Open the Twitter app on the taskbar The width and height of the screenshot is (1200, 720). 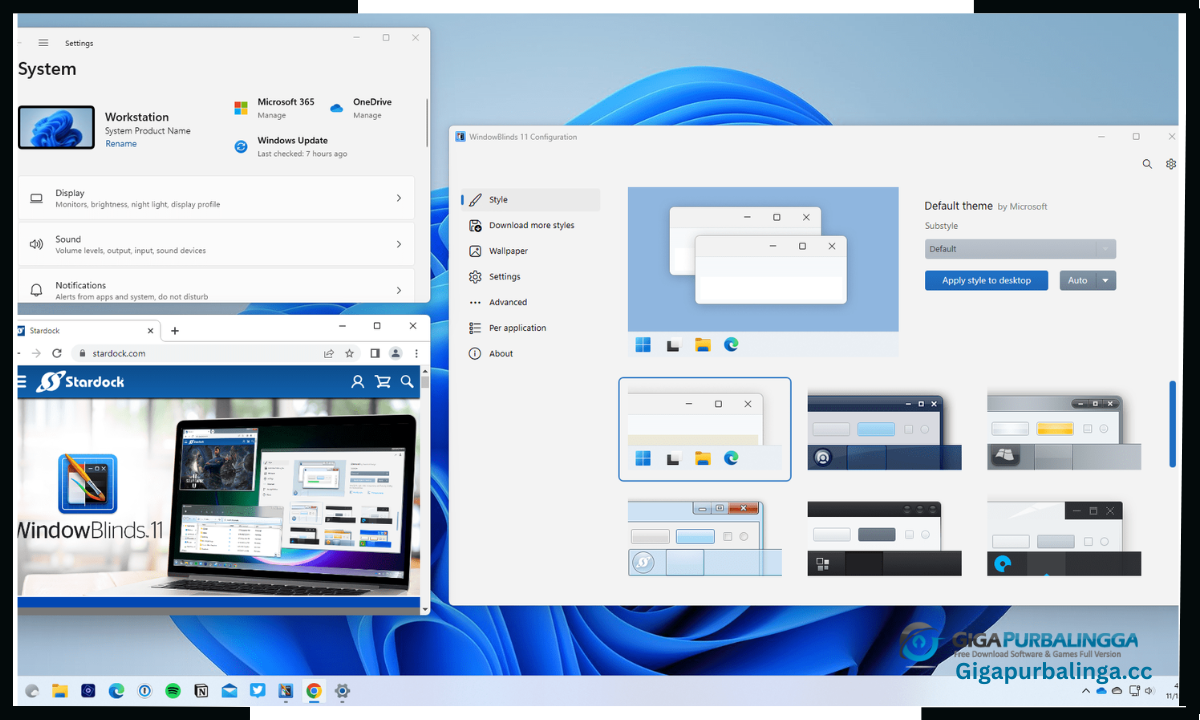click(x=257, y=690)
